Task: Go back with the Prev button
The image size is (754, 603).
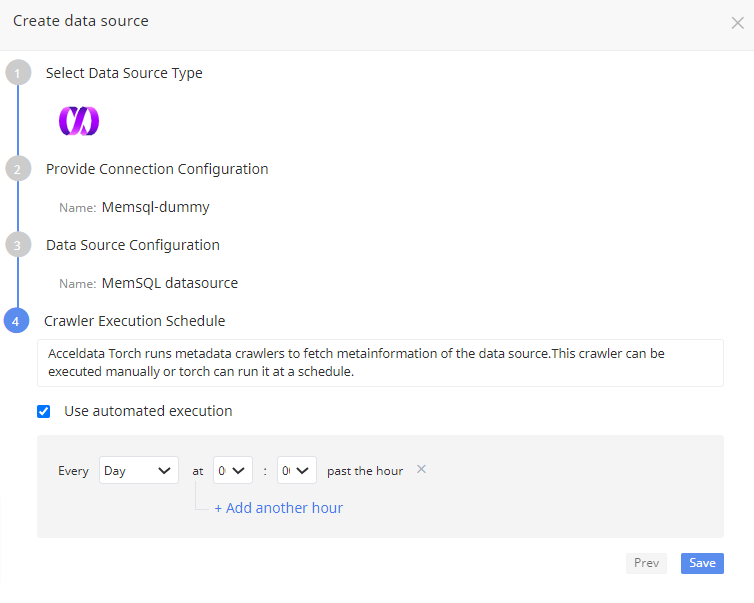Action: tap(646, 563)
